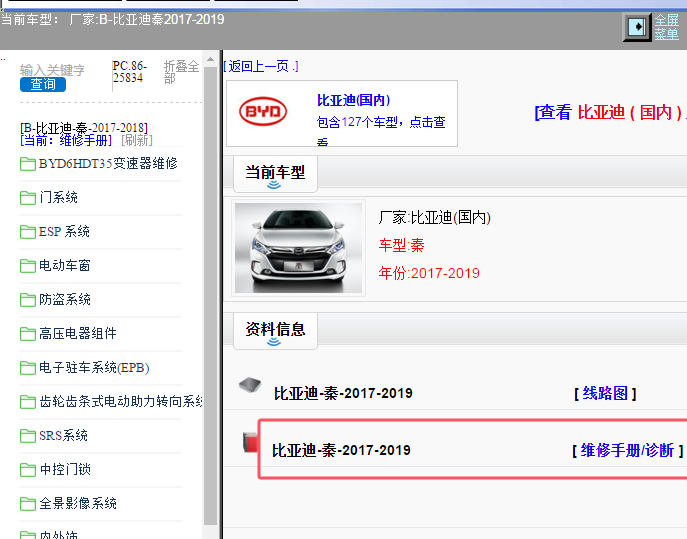The width and height of the screenshot is (687, 539).
Task: Open the 线路图 wiring diagram link
Action: [x=605, y=394]
